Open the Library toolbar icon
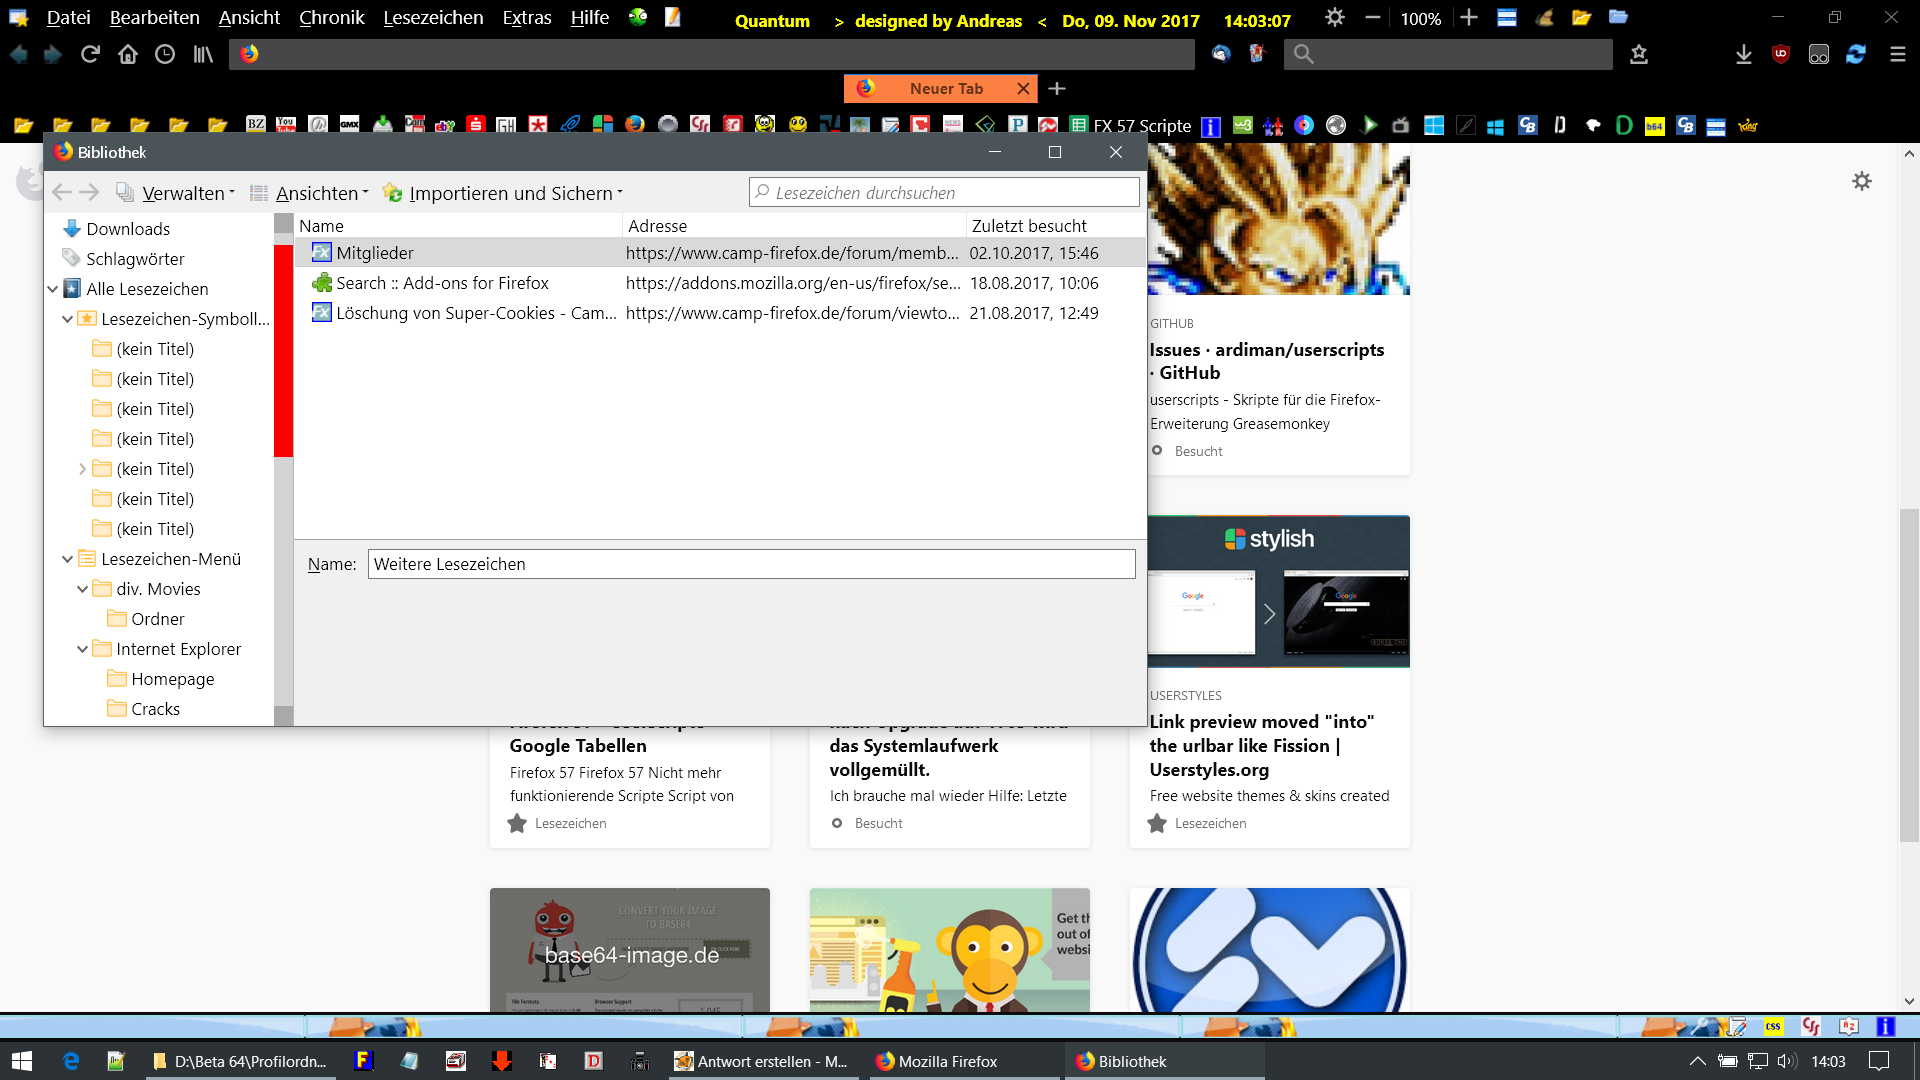1920x1080 pixels. point(203,54)
